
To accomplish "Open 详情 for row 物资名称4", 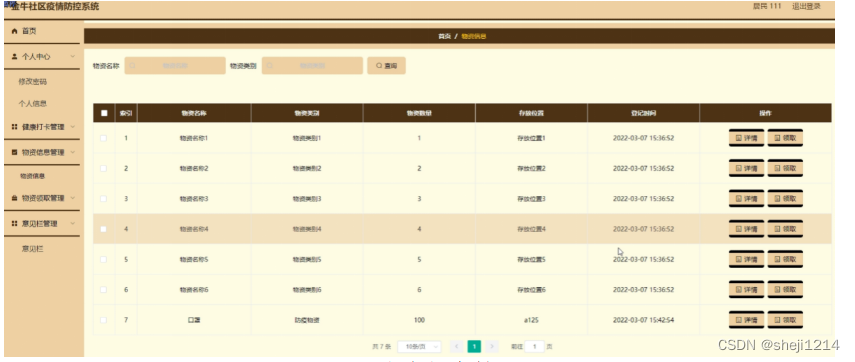I will [746, 229].
